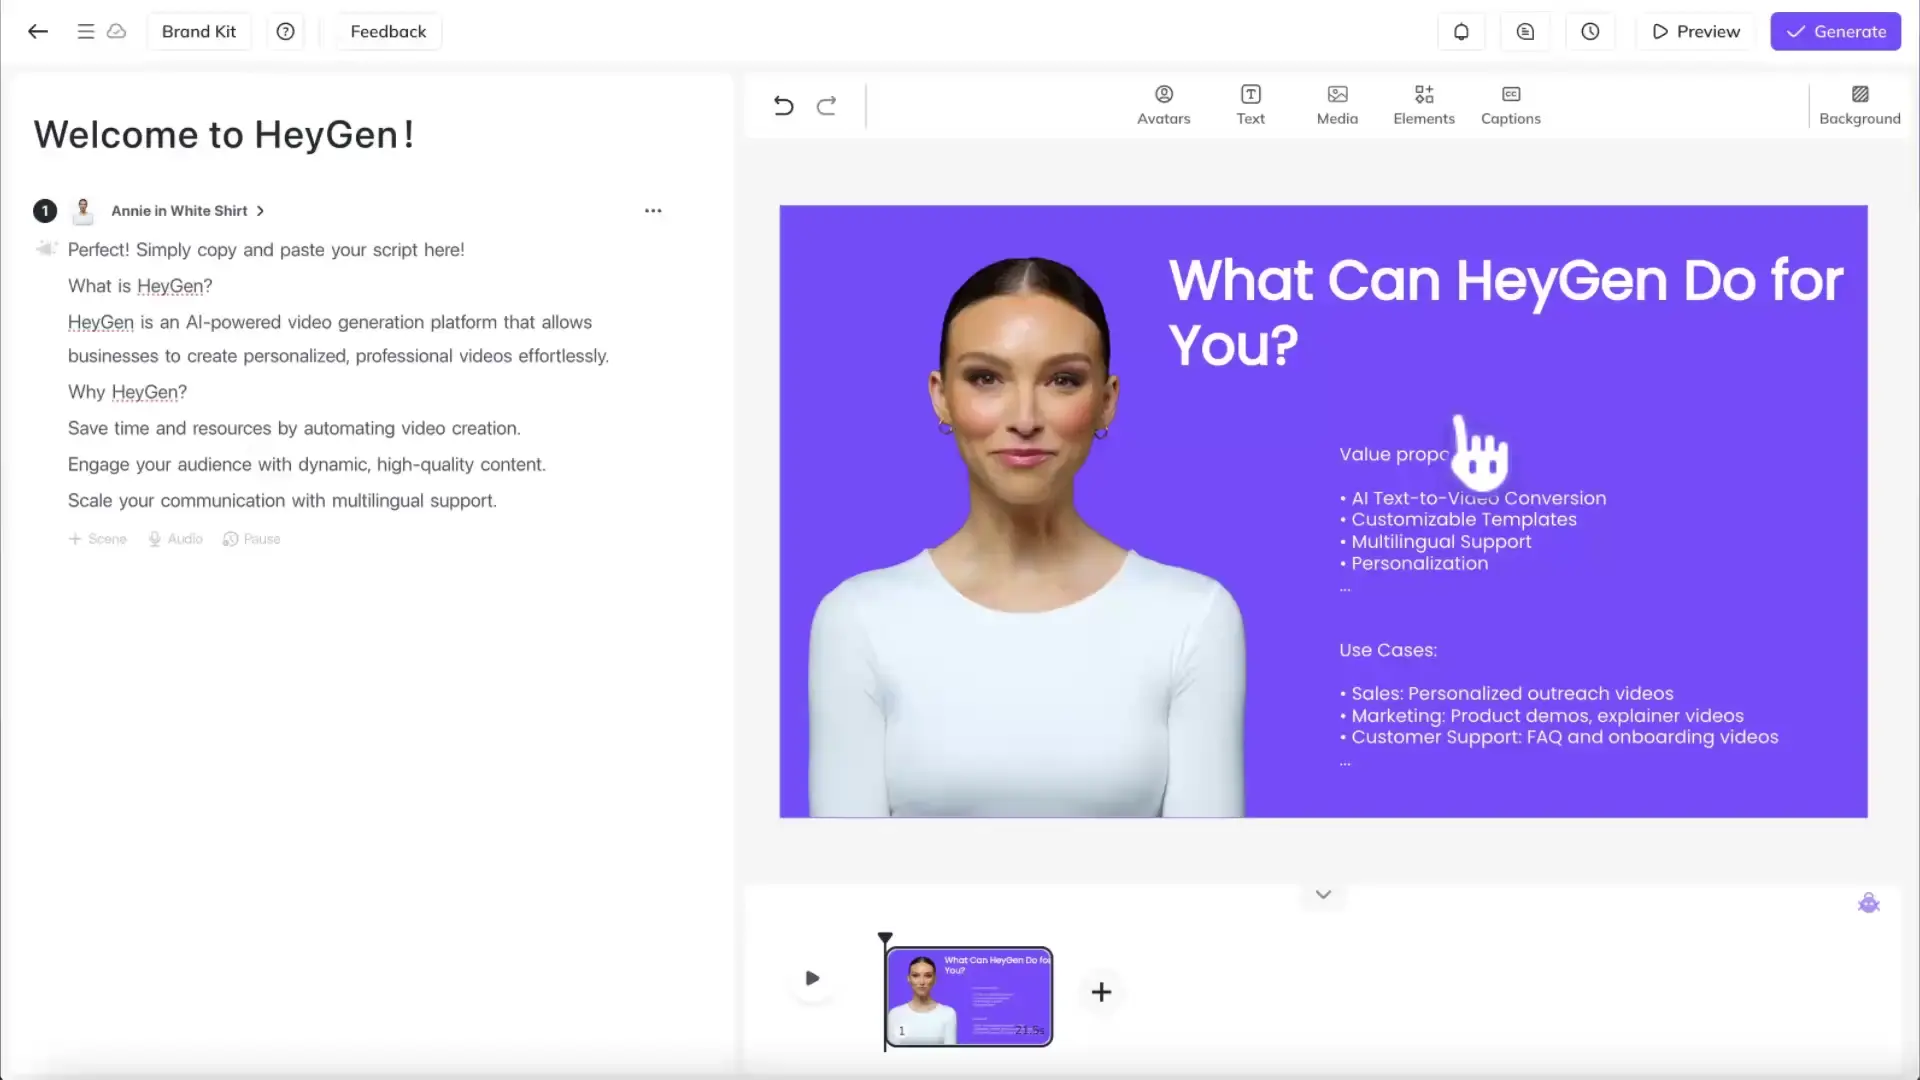Open the comments icon
This screenshot has width=1920, height=1080.
click(x=1525, y=32)
